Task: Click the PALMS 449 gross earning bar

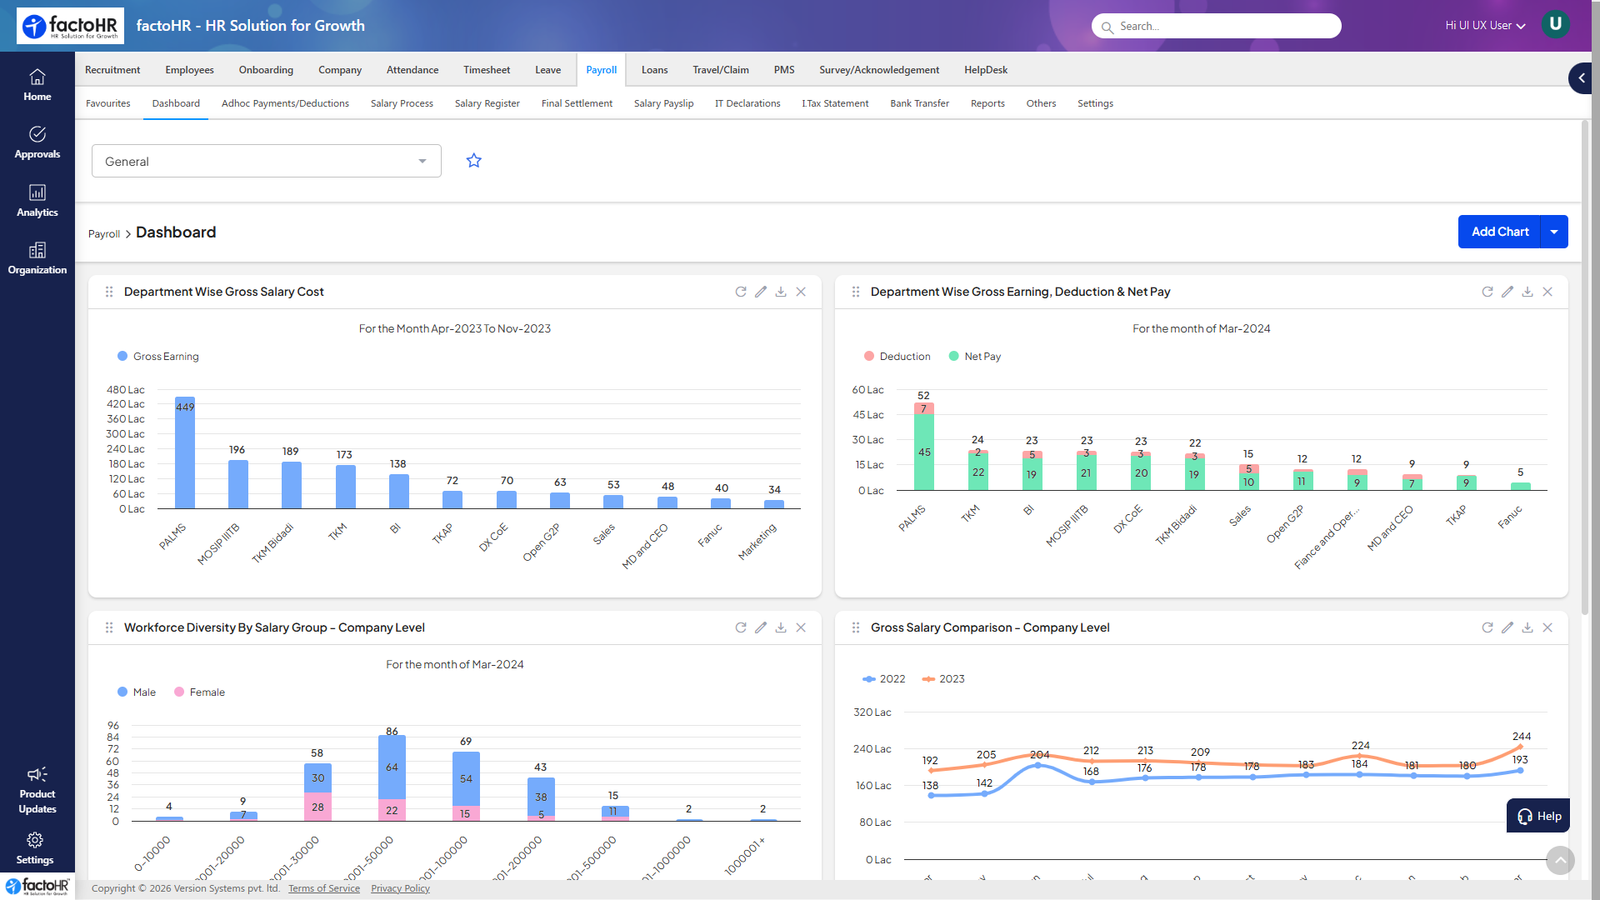Action: pyautogui.click(x=185, y=453)
